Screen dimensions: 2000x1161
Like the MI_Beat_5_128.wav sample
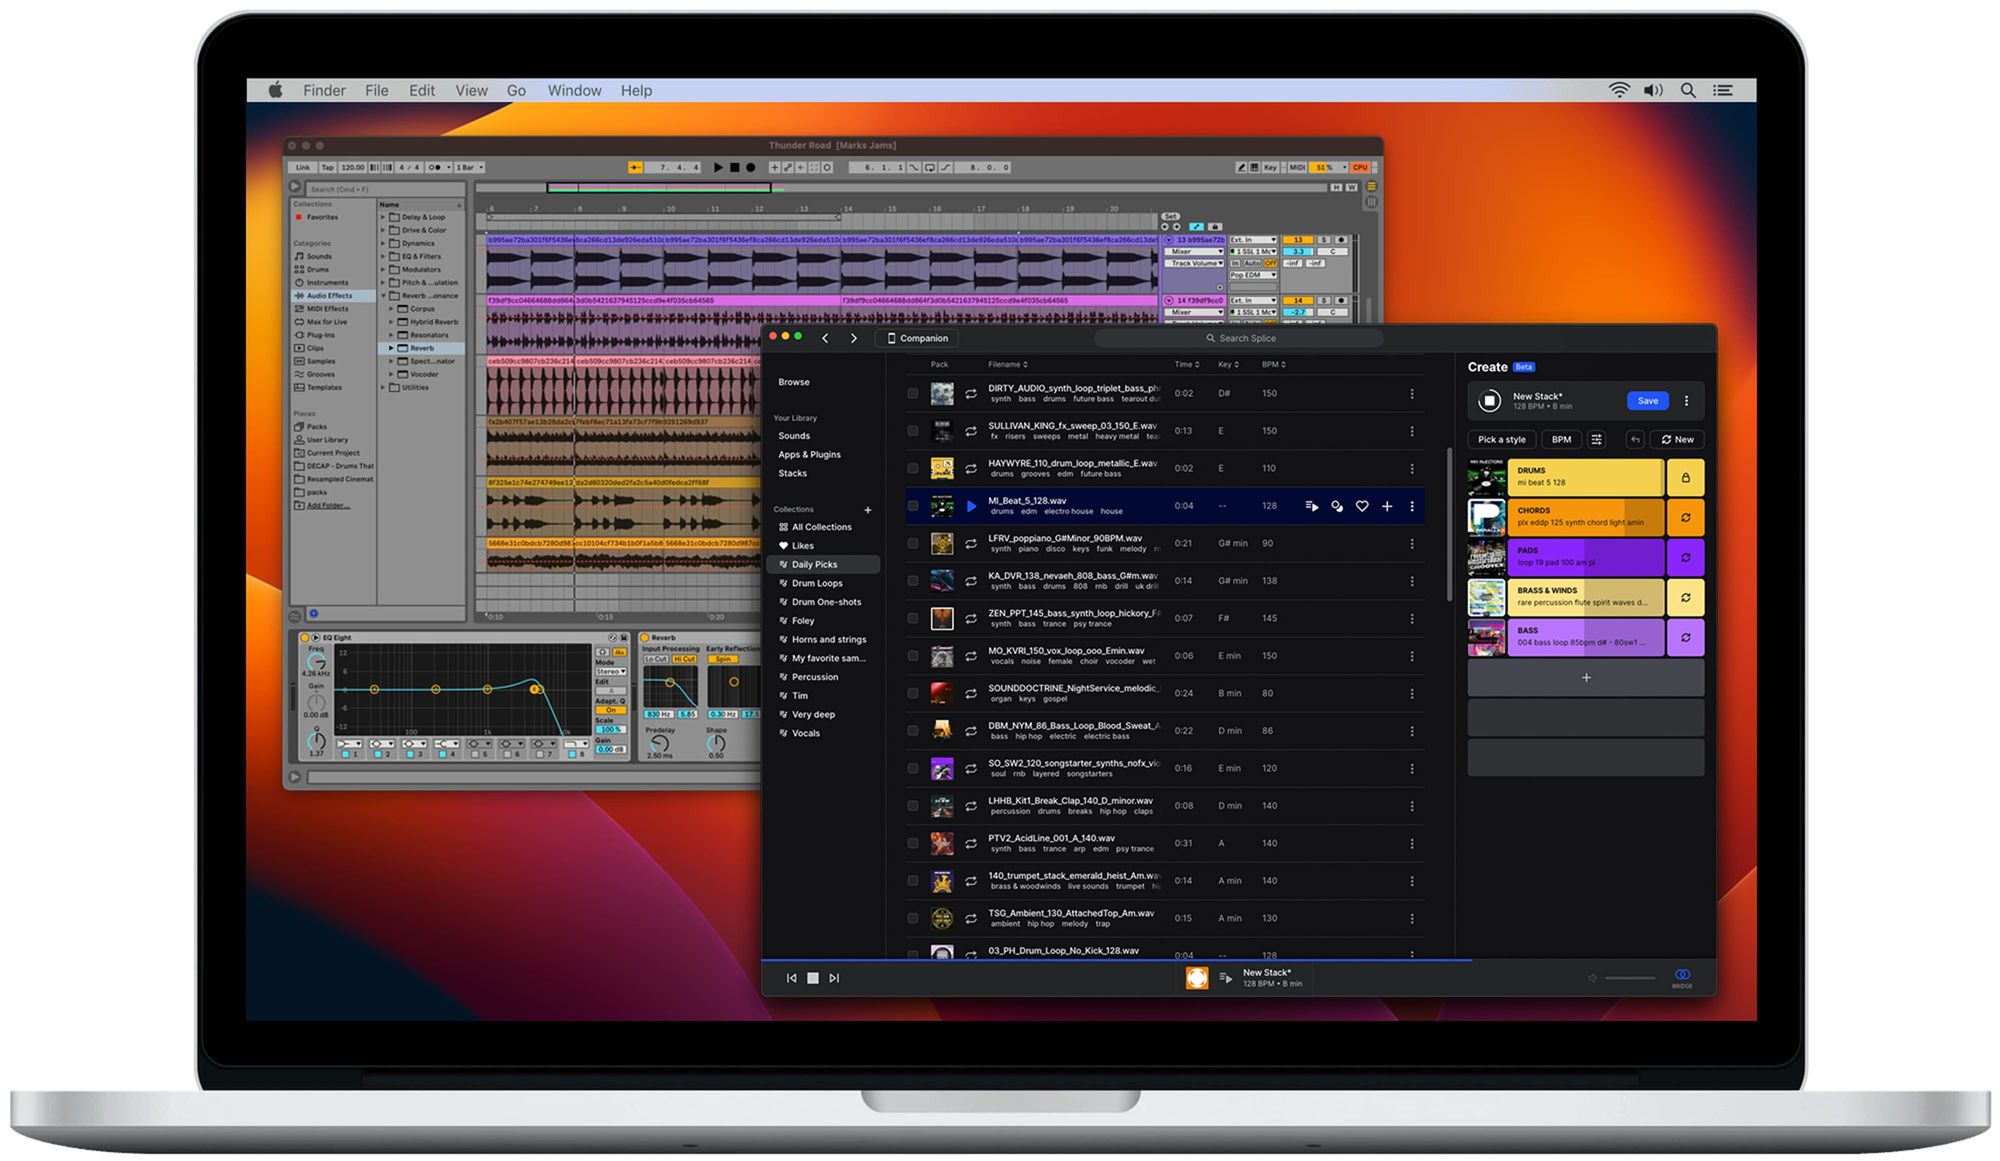(x=1362, y=507)
